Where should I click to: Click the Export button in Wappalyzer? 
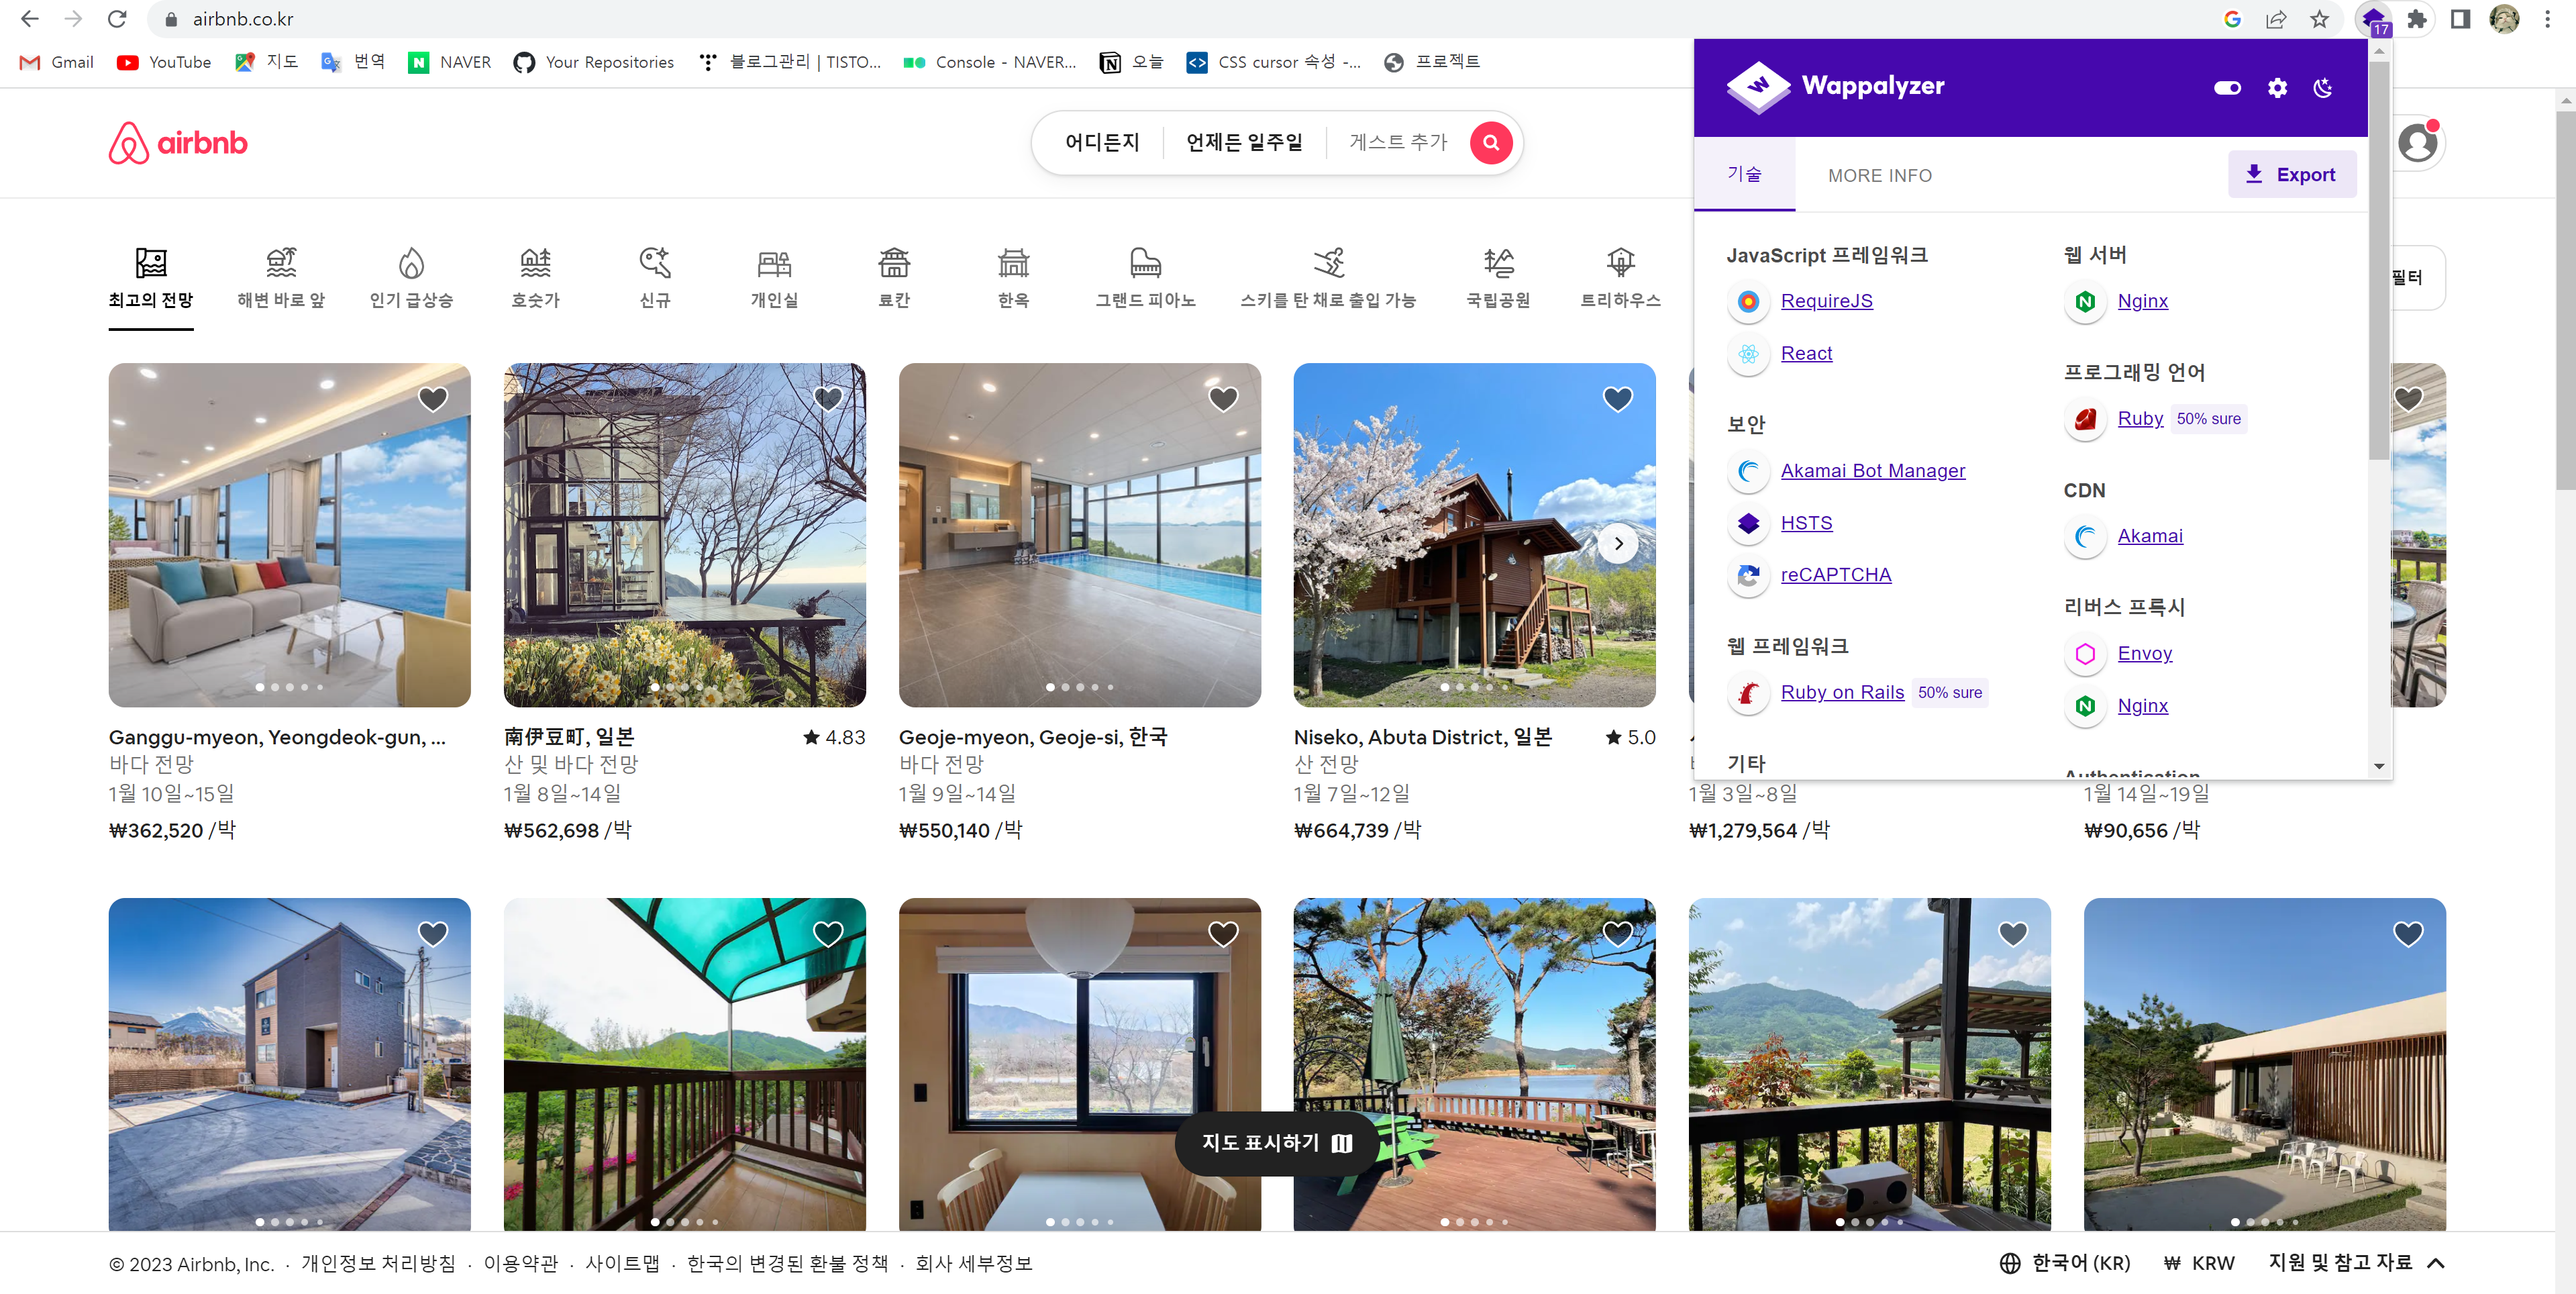coord(2291,175)
